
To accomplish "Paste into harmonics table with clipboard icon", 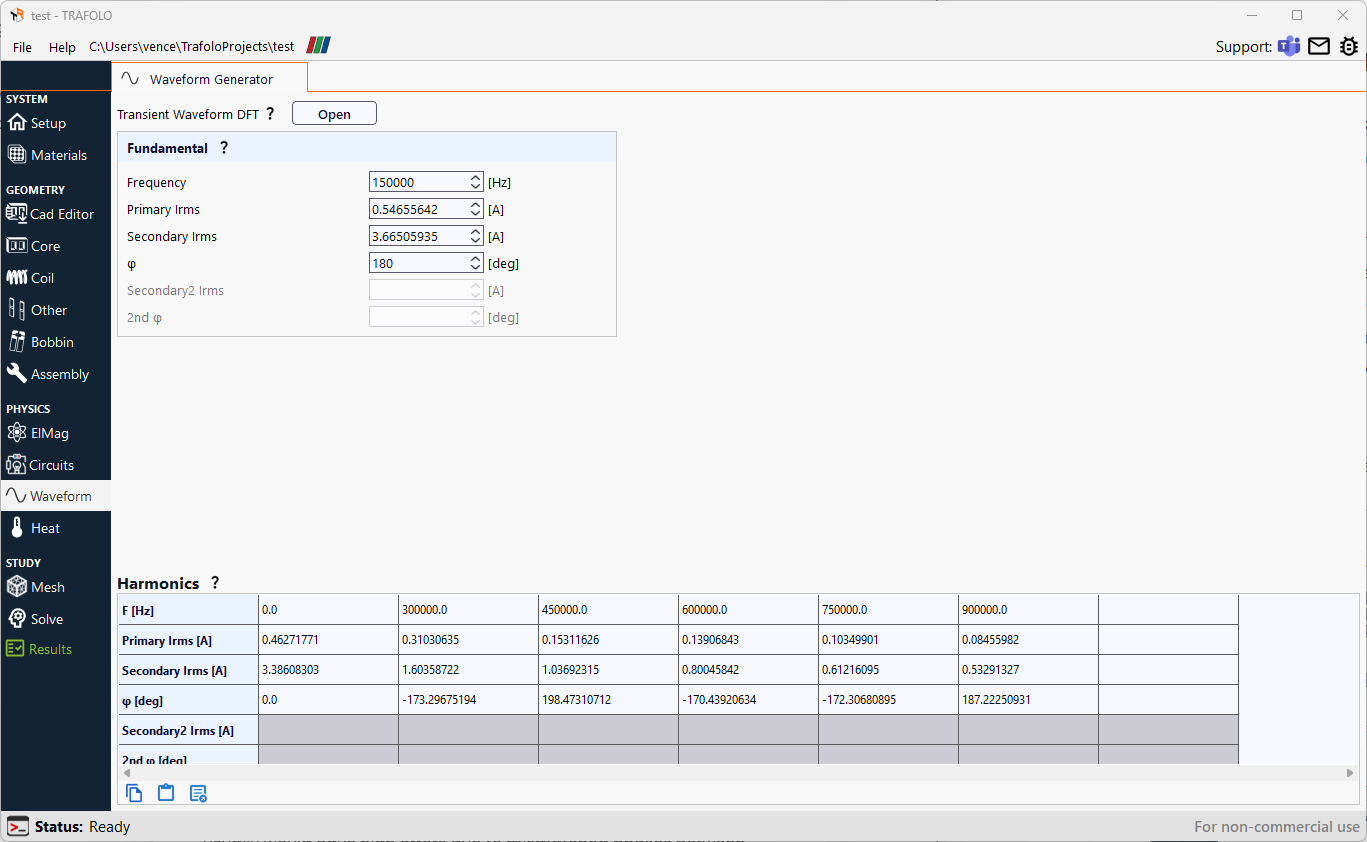I will [166, 793].
